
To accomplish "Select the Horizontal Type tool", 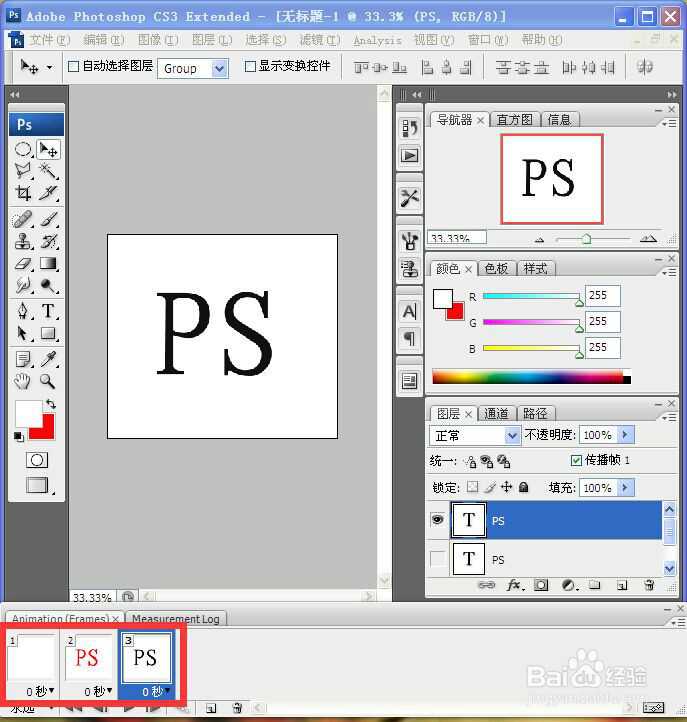I will (48, 310).
